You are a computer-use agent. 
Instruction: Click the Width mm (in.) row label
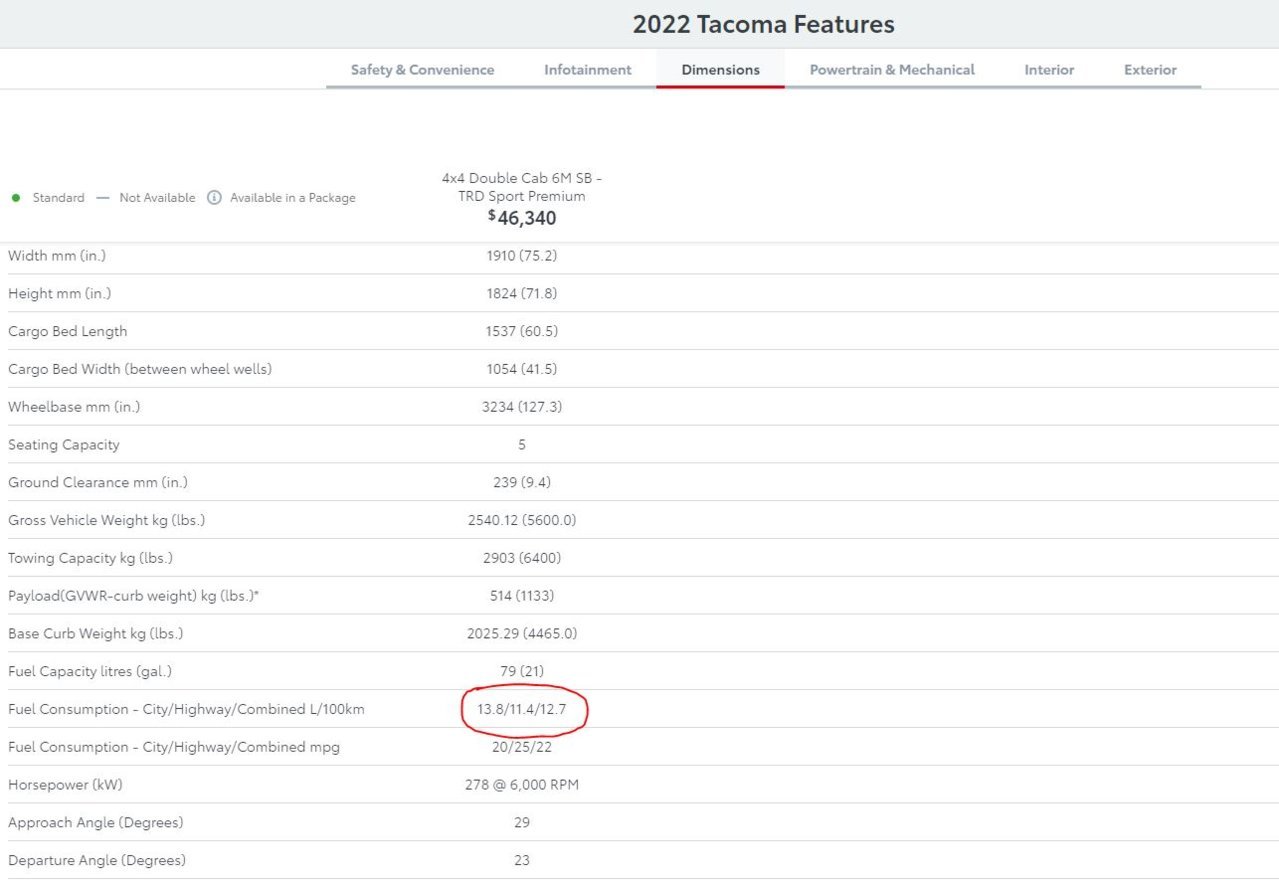(57, 256)
